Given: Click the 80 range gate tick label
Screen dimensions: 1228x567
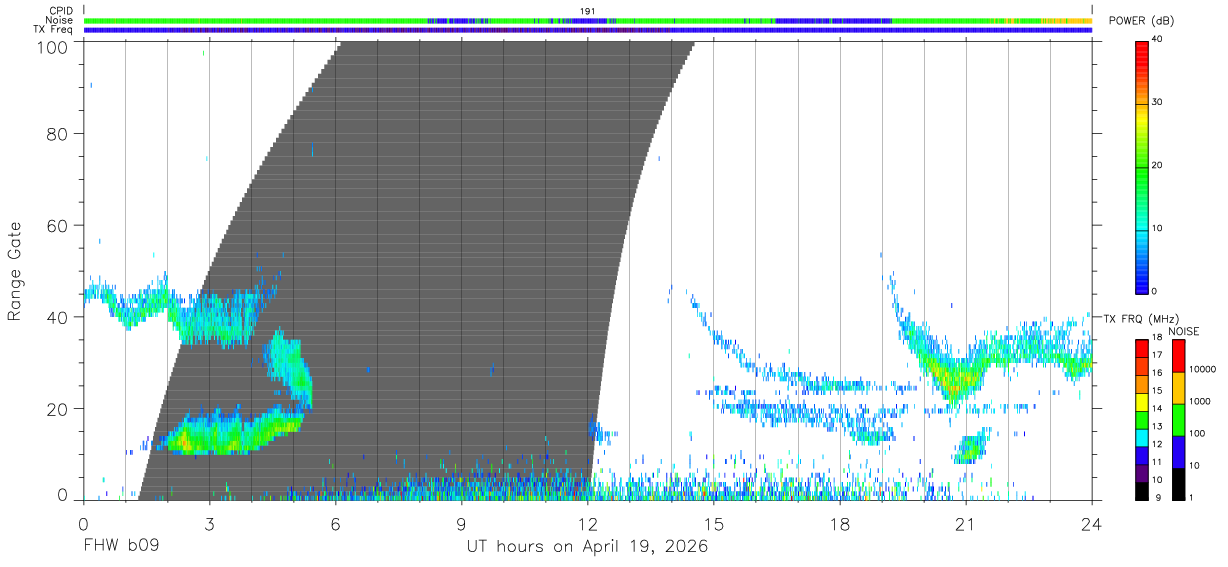Looking at the screenshot, I should [56, 133].
